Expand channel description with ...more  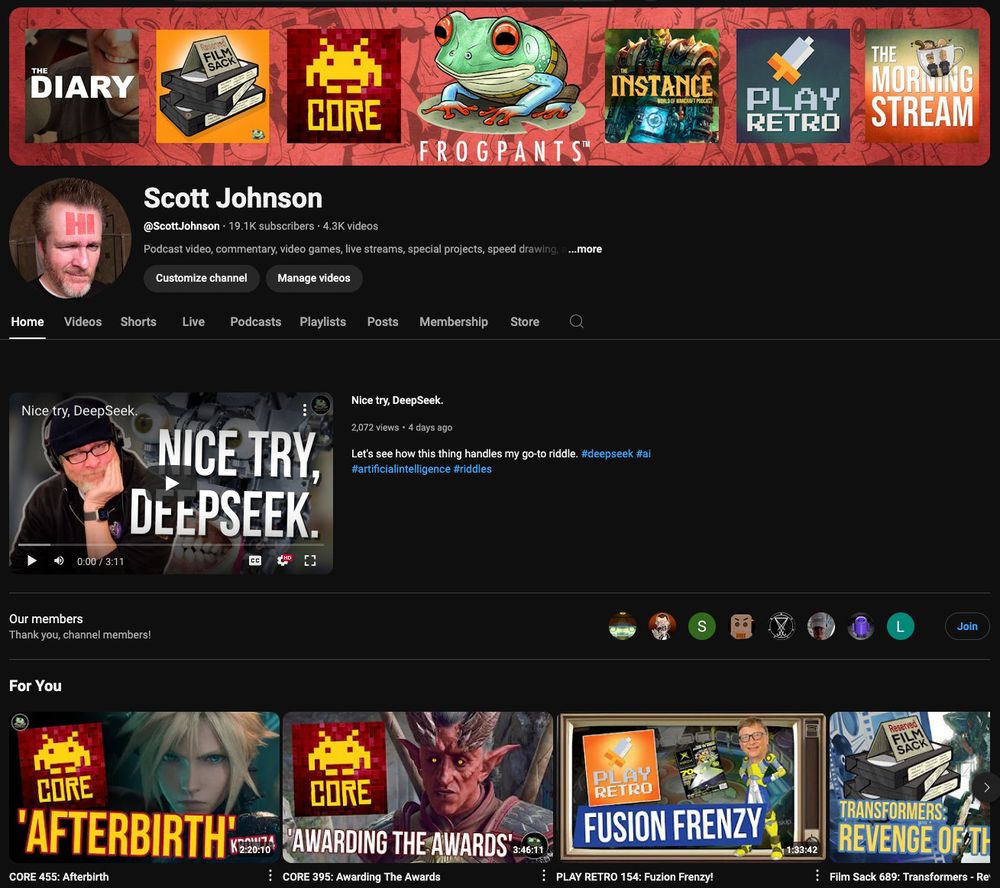(585, 249)
